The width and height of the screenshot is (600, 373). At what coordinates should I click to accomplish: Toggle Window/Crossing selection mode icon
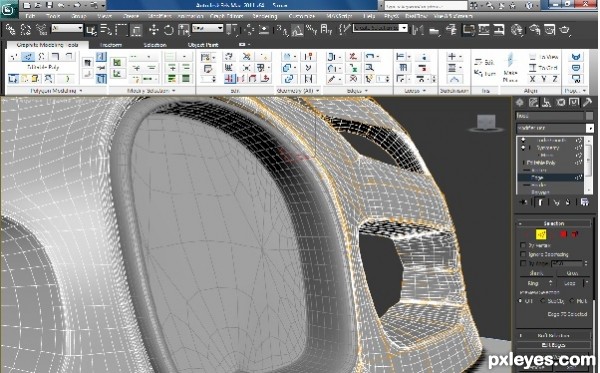coord(137,30)
